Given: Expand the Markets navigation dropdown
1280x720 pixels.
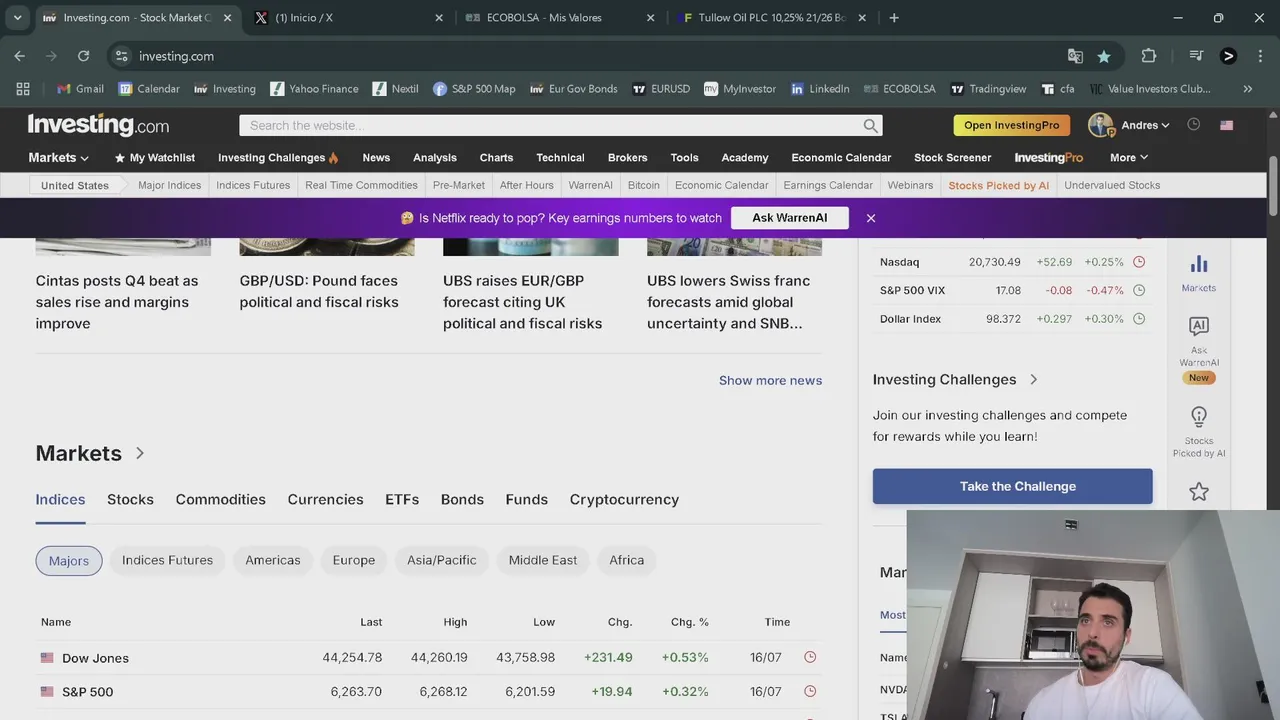Looking at the screenshot, I should pyautogui.click(x=59, y=158).
